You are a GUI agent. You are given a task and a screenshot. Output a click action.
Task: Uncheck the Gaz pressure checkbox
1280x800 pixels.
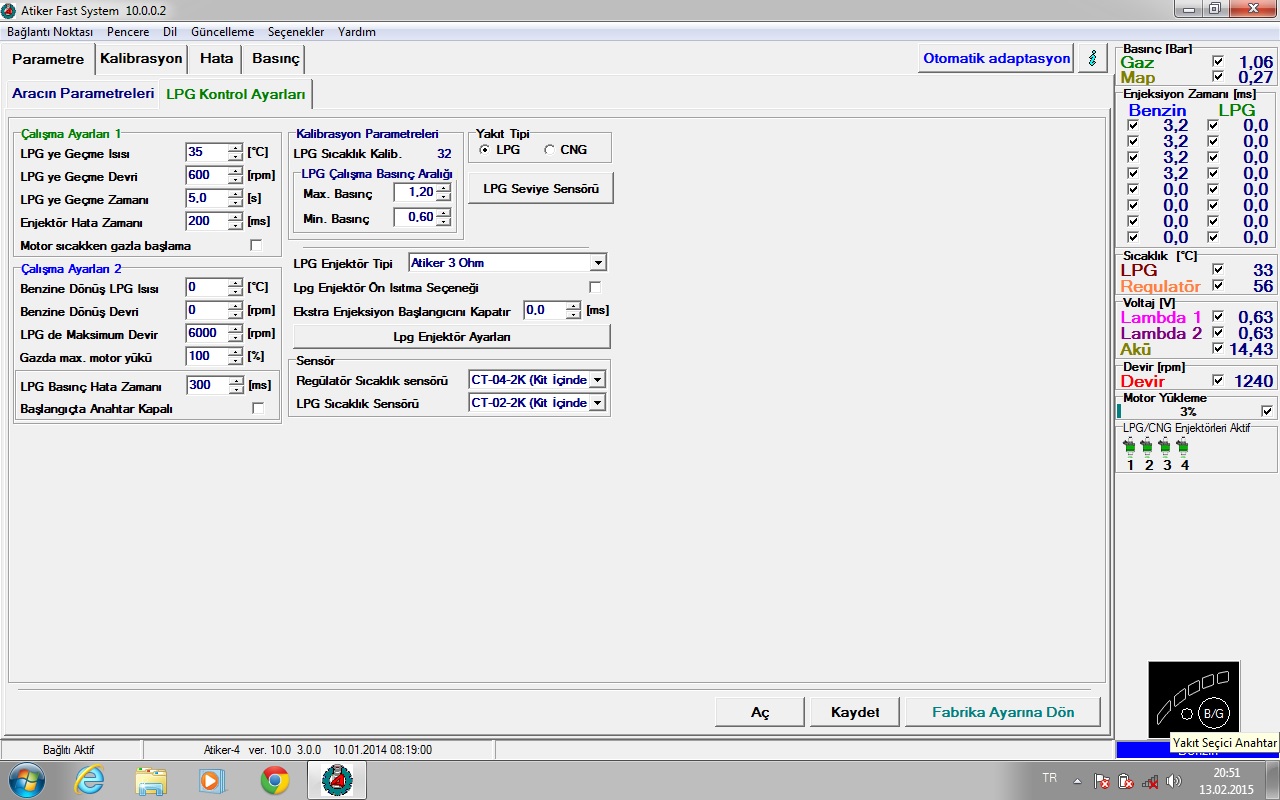tap(1217, 61)
